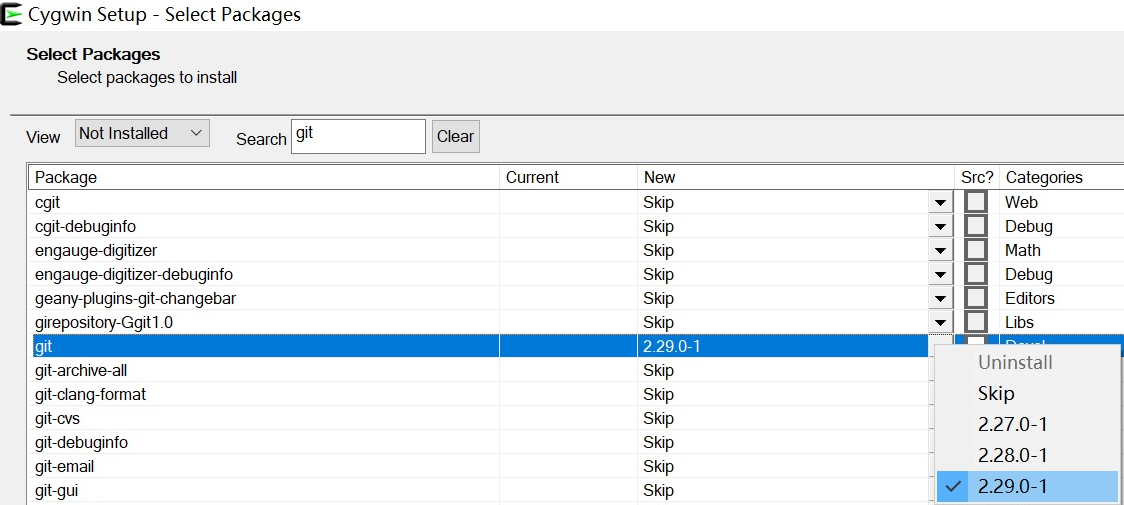Sort by the Package column header
Image resolution: width=1124 pixels, height=505 pixels.
[264, 177]
